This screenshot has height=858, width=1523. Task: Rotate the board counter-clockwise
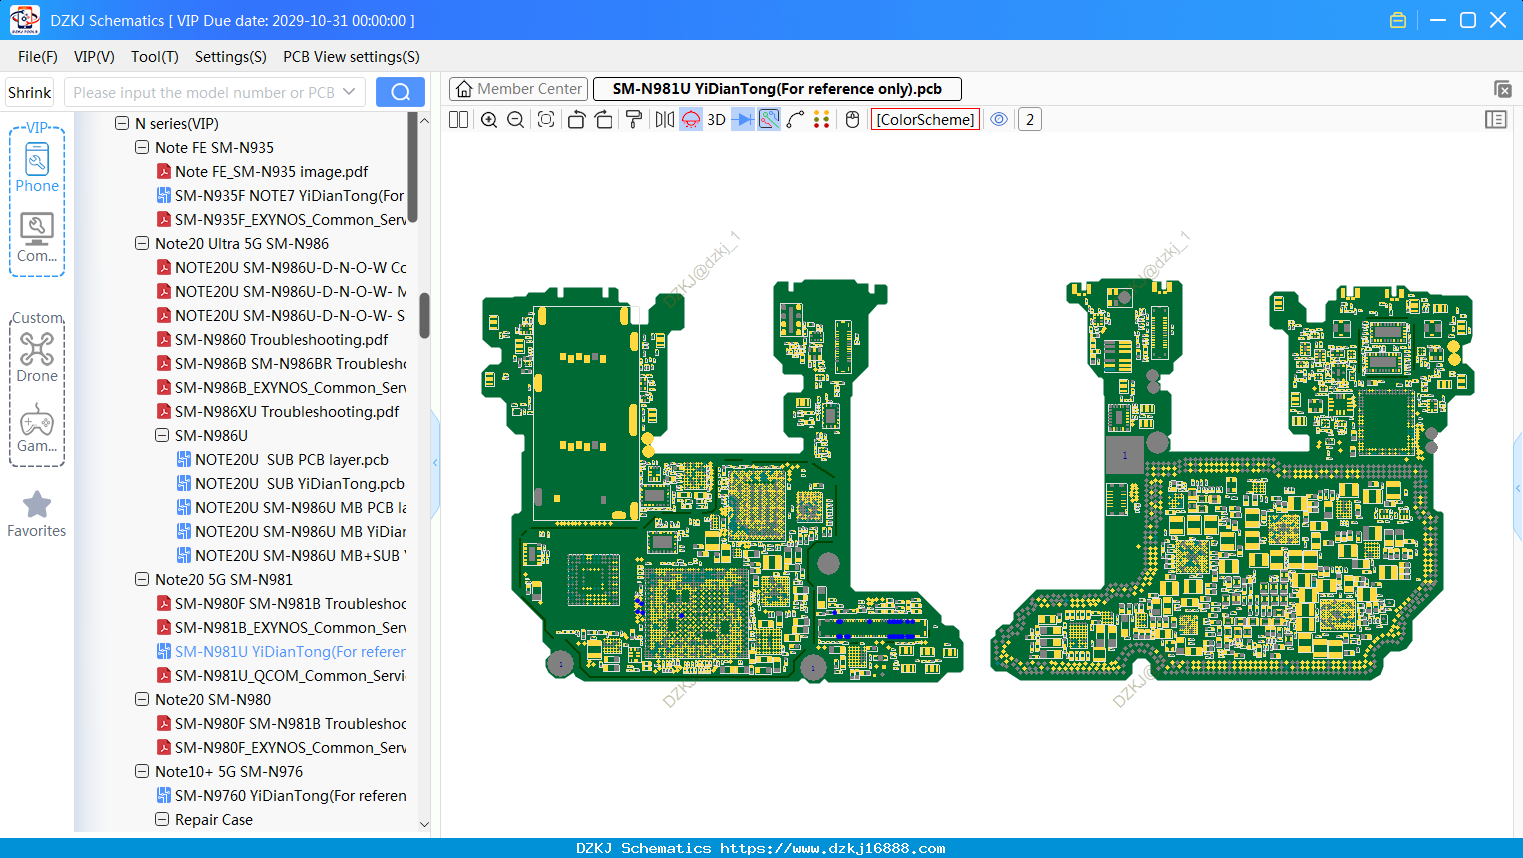click(576, 120)
